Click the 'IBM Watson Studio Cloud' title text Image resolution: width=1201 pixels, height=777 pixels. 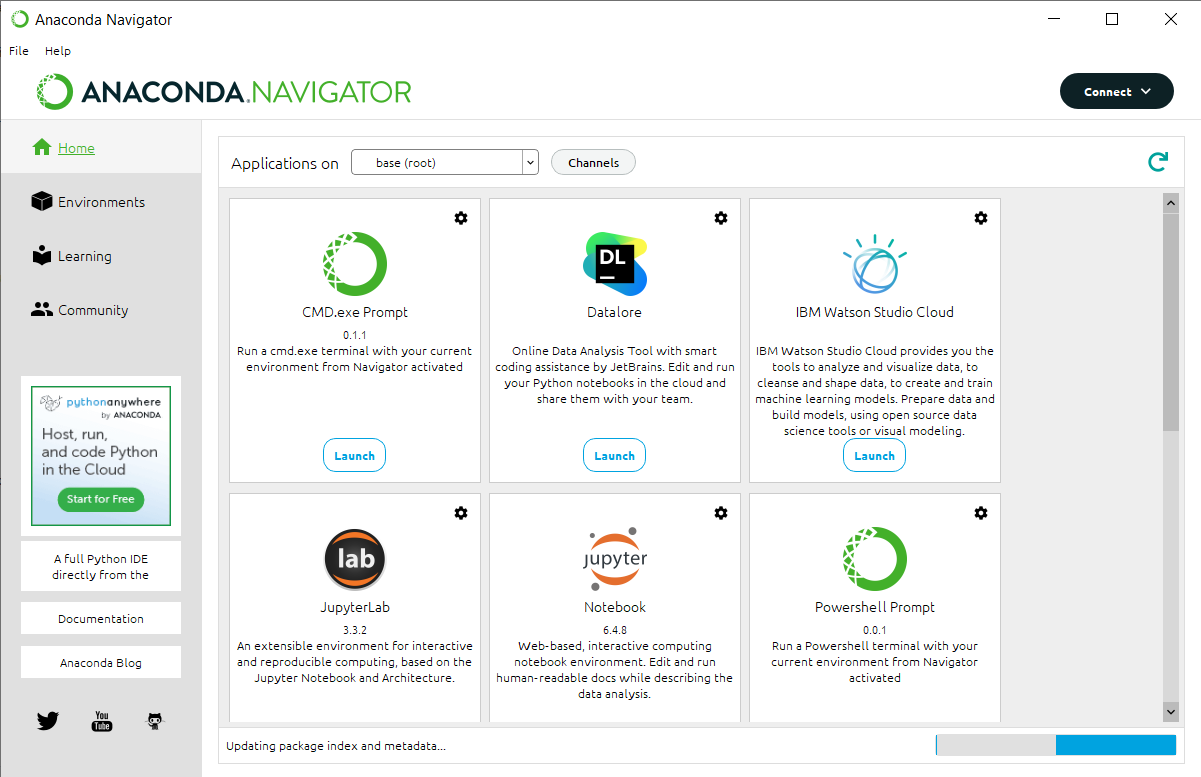[x=875, y=312]
